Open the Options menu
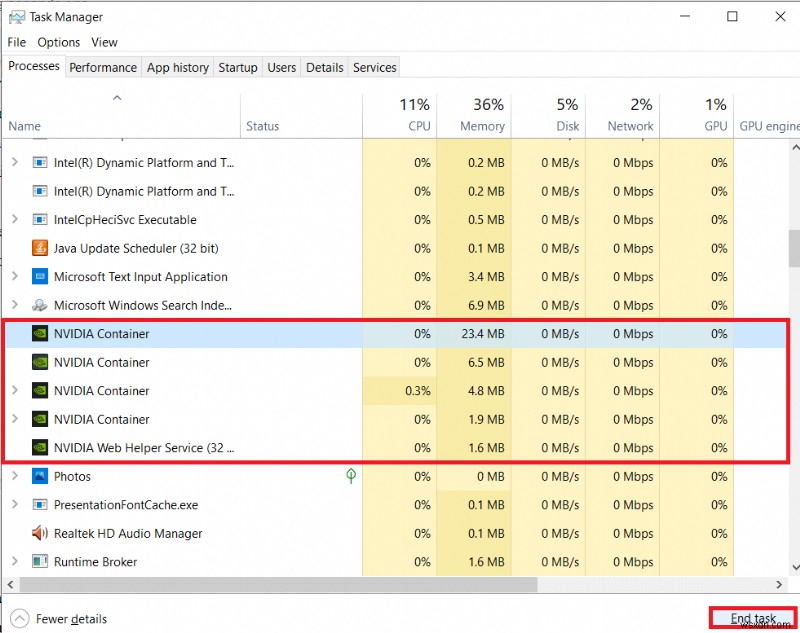The image size is (800, 633). click(59, 42)
